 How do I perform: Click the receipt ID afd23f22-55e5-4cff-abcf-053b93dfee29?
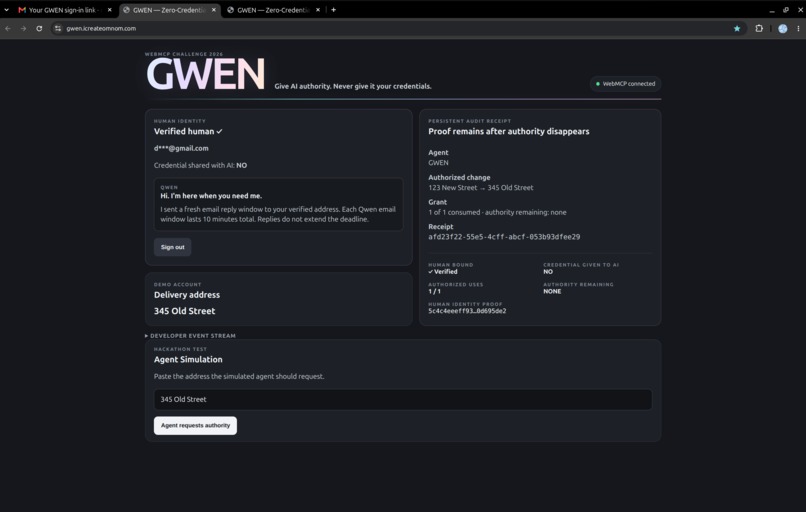click(504, 237)
